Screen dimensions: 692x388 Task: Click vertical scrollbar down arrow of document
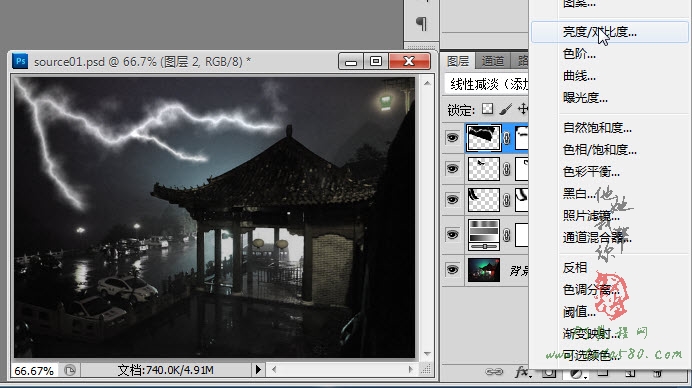[427, 354]
